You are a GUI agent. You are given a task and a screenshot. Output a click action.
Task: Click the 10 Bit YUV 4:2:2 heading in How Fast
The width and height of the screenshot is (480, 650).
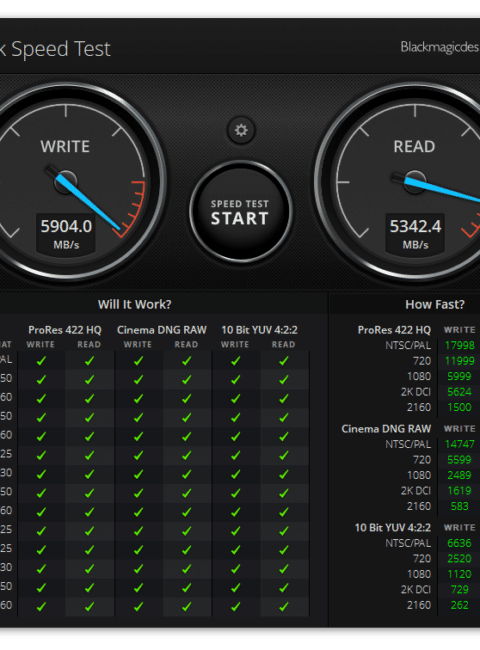393,528
